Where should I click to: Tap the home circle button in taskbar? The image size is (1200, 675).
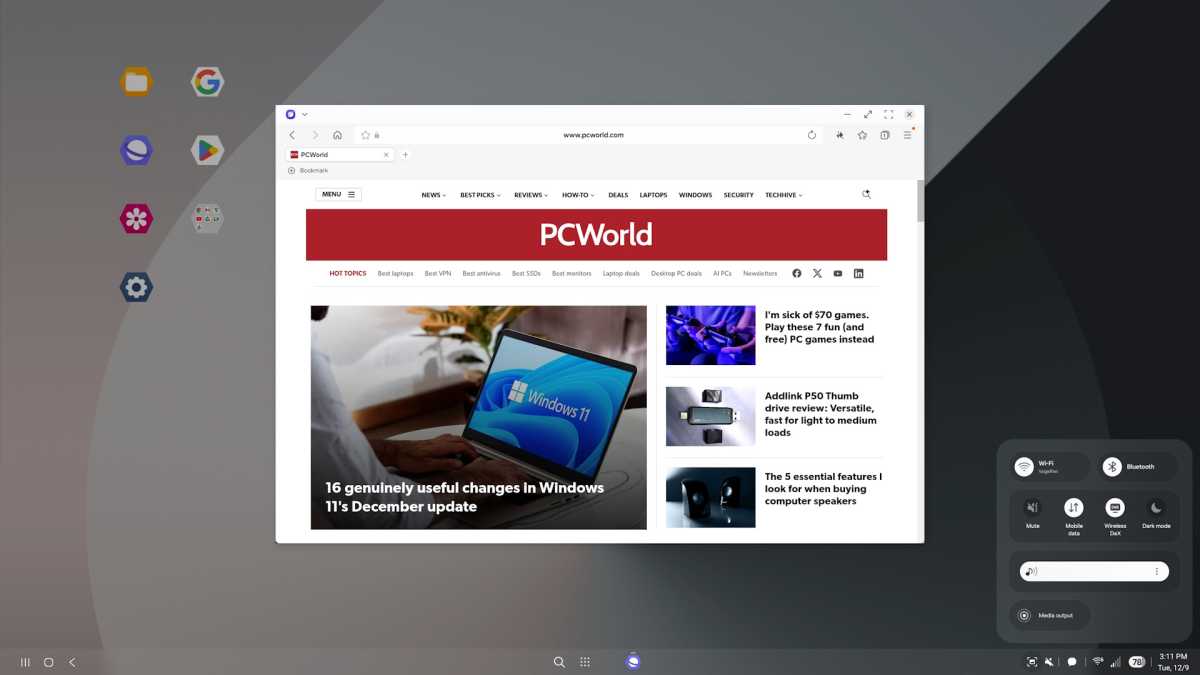pos(48,662)
